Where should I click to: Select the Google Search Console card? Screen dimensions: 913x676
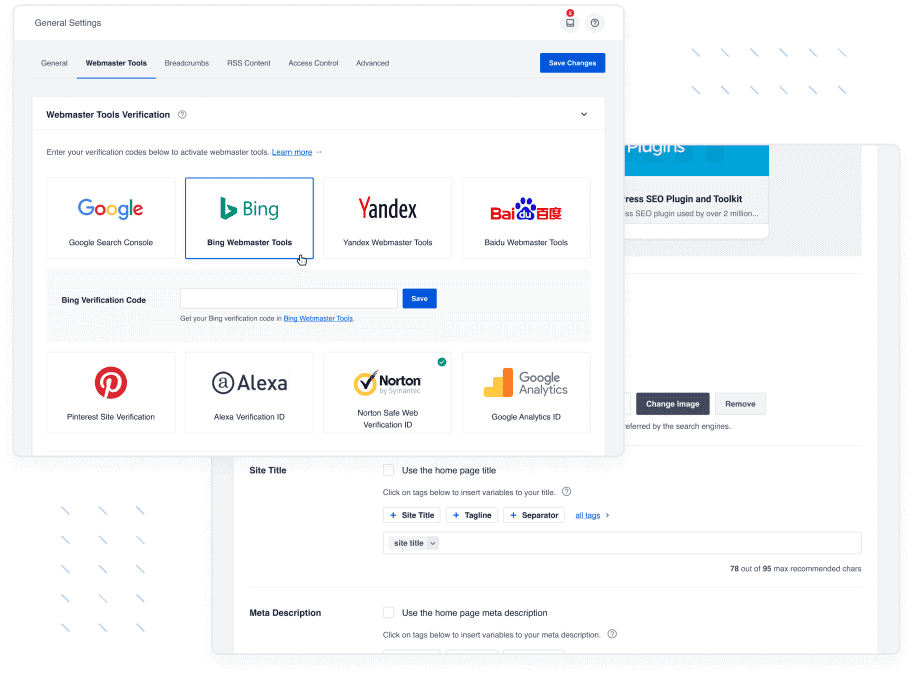point(111,218)
